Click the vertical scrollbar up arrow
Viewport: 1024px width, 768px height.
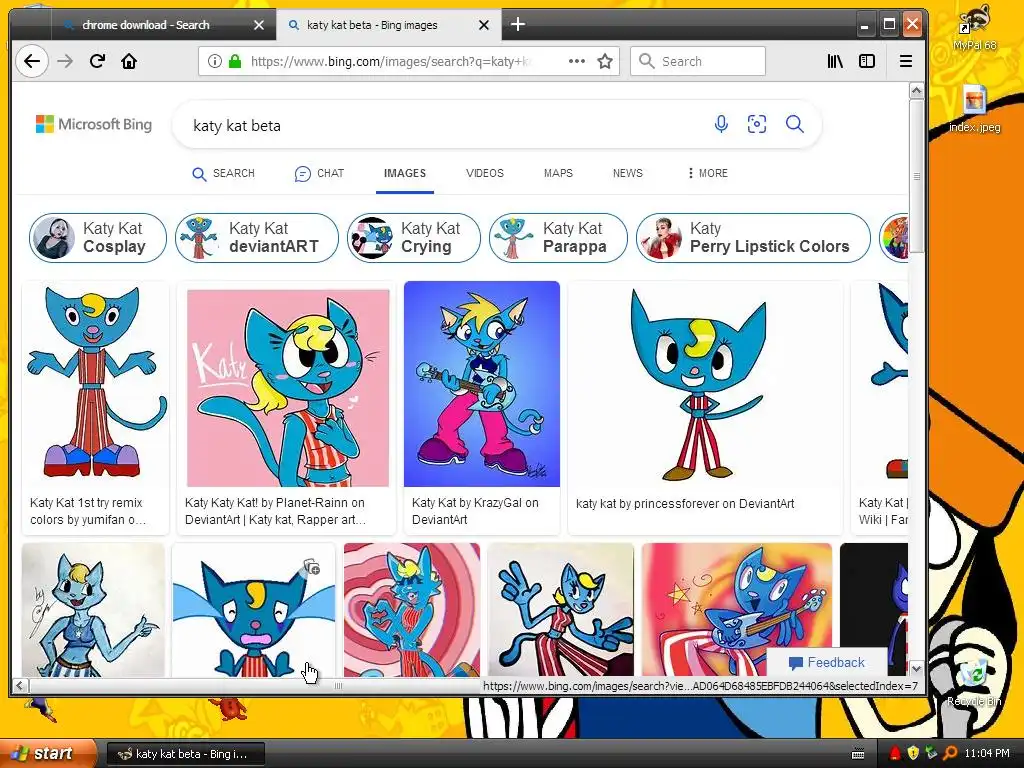916,91
